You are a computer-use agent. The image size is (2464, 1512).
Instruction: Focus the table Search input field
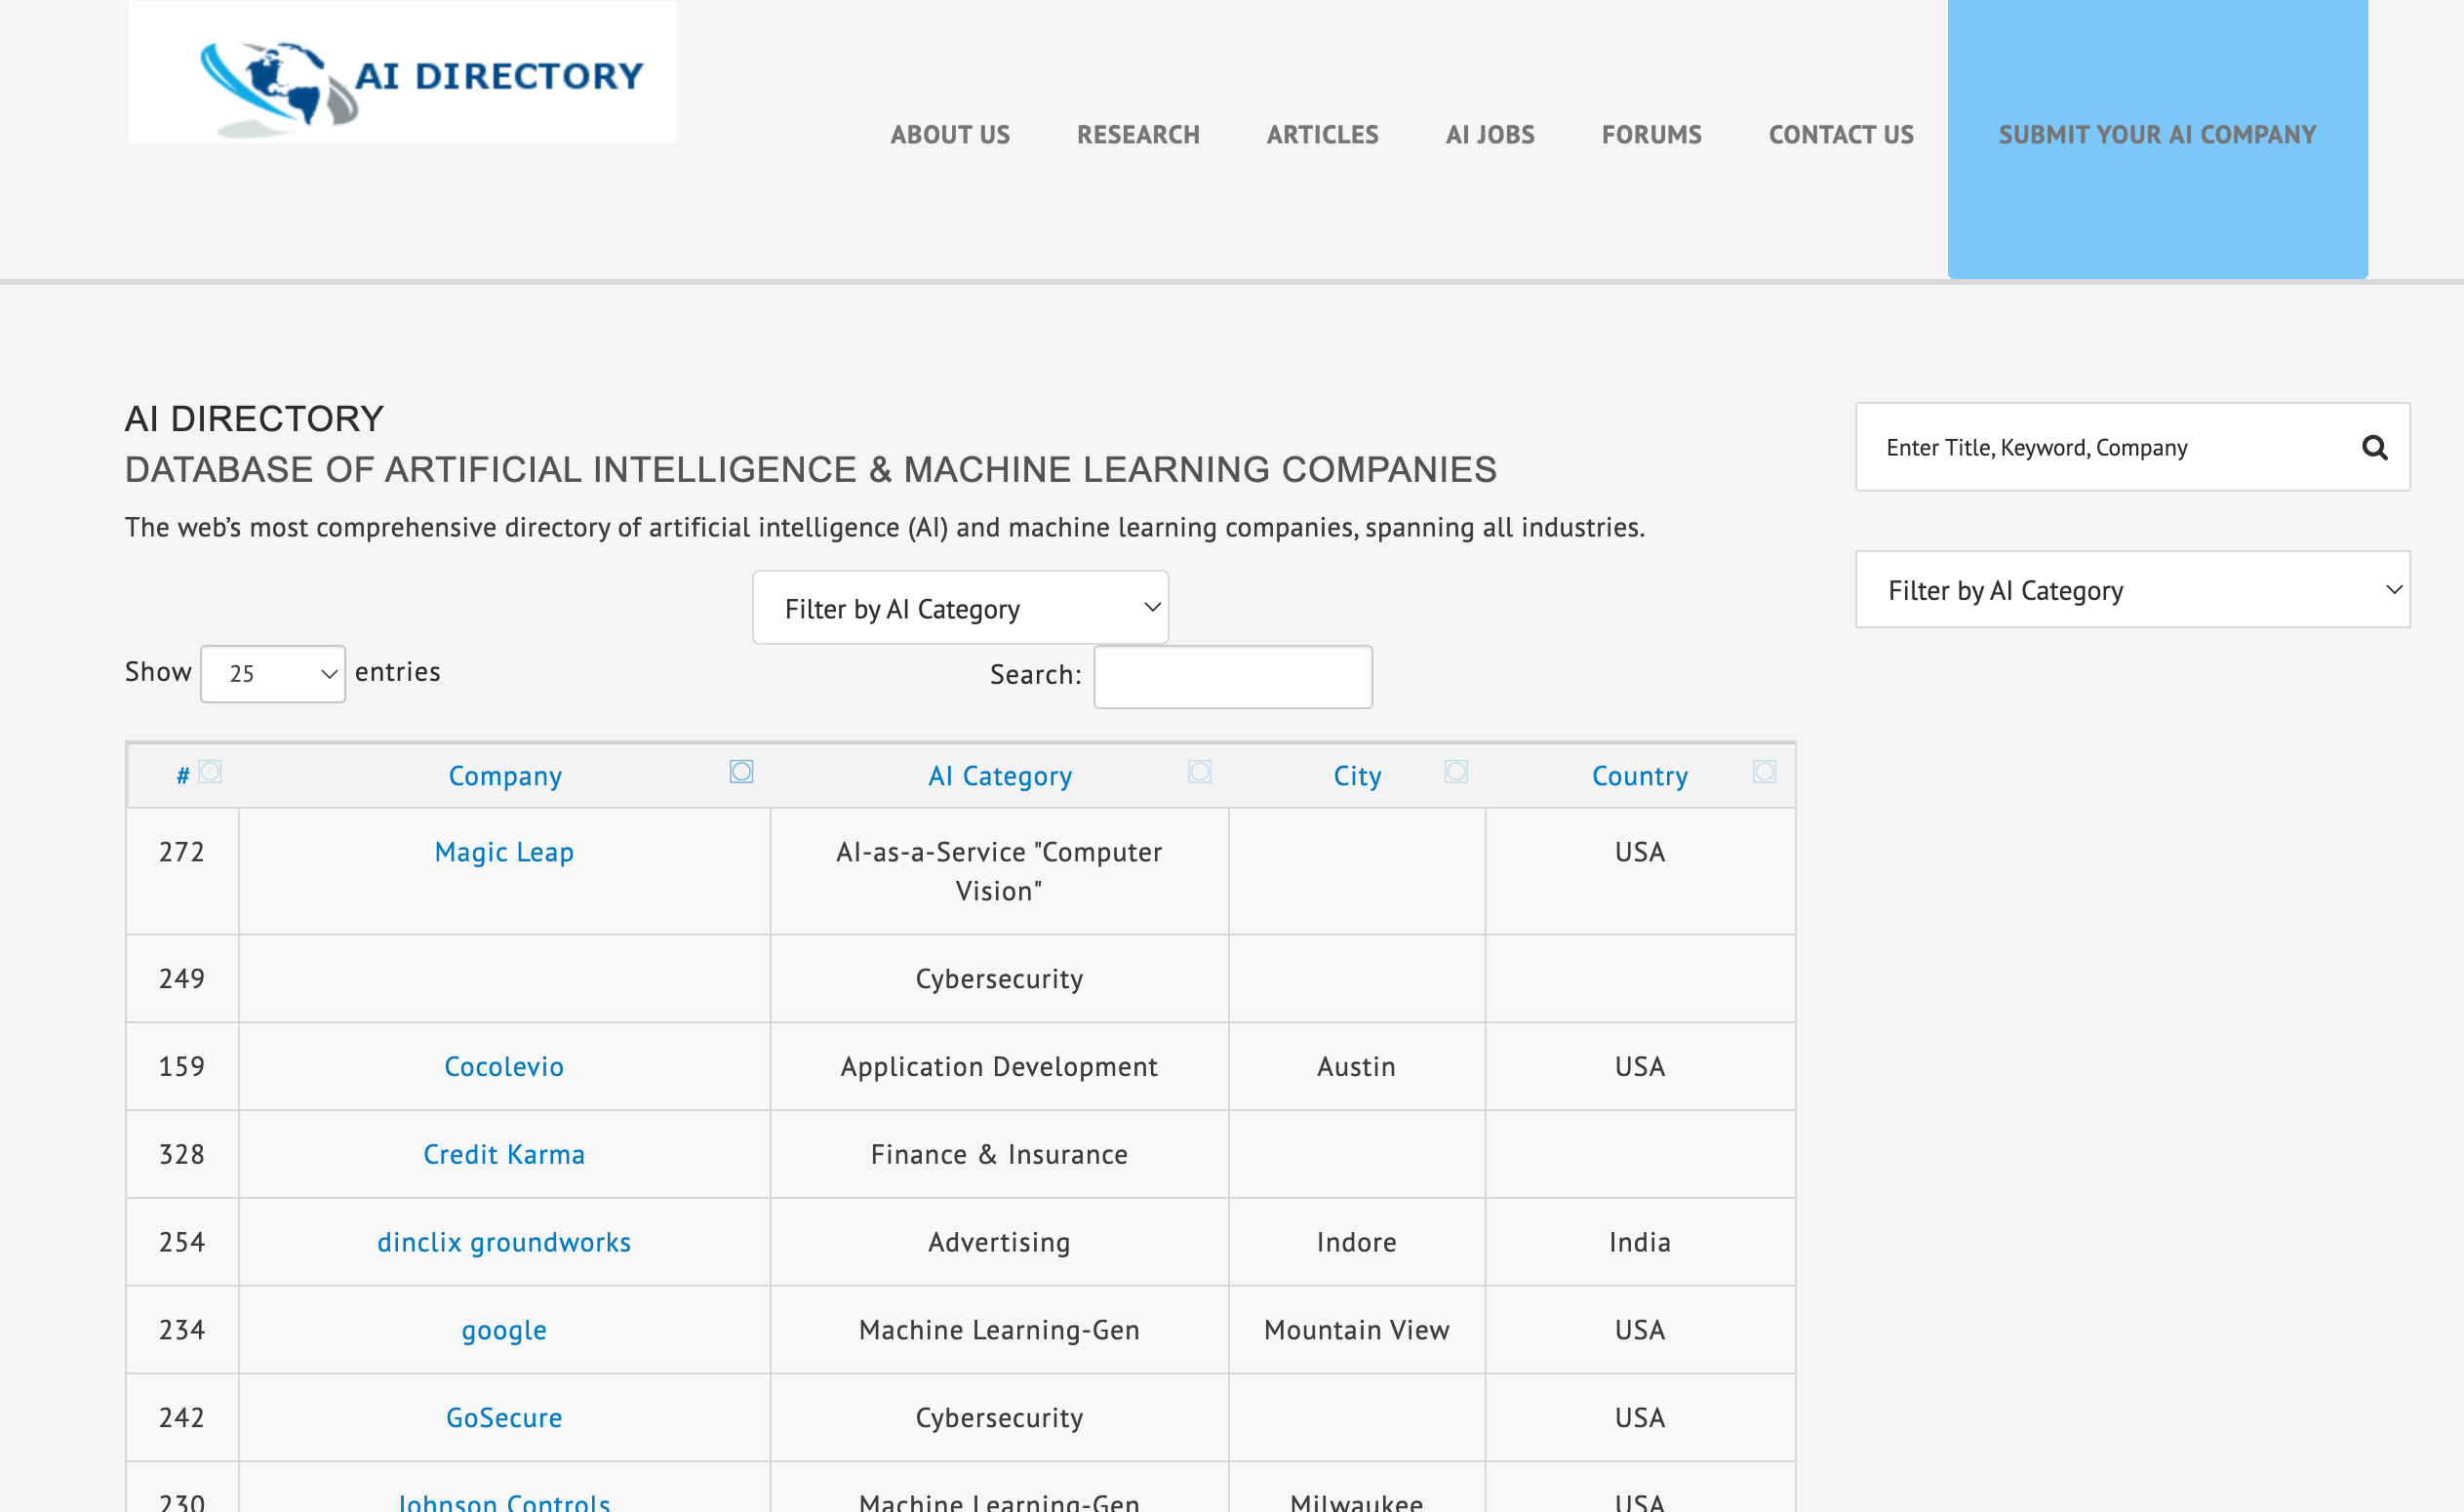1233,677
